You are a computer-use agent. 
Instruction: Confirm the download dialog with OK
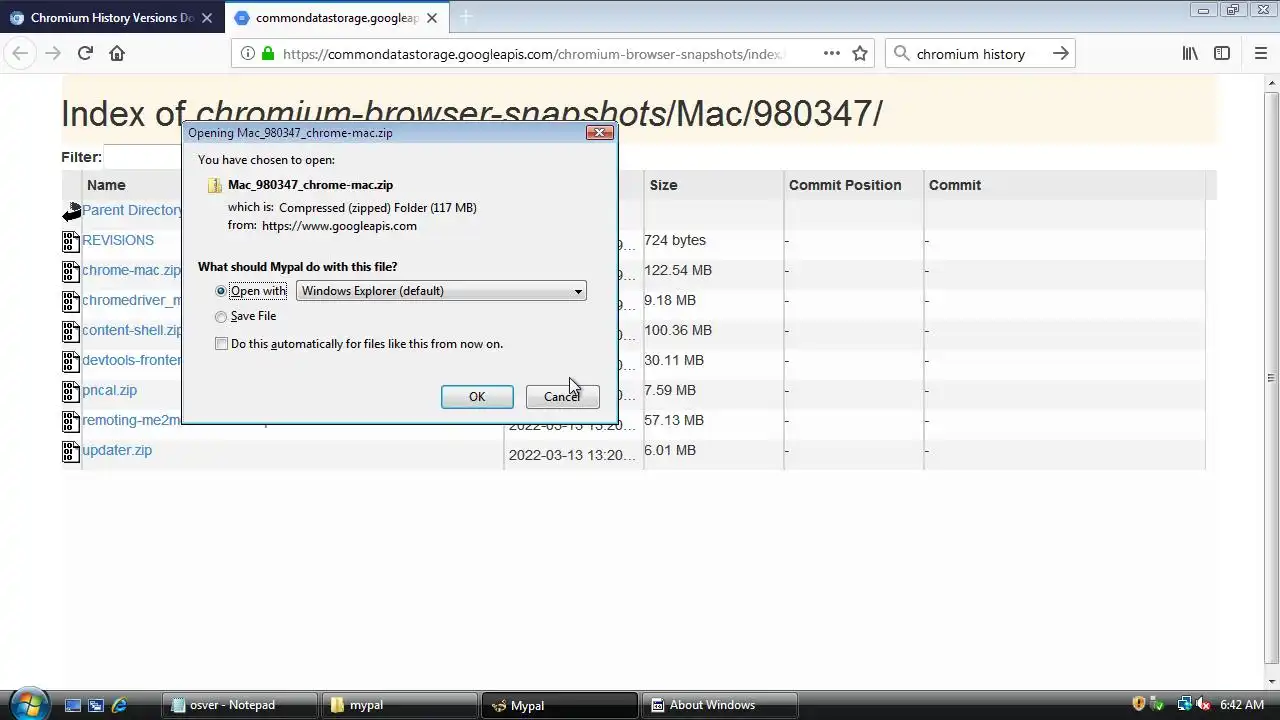(477, 397)
